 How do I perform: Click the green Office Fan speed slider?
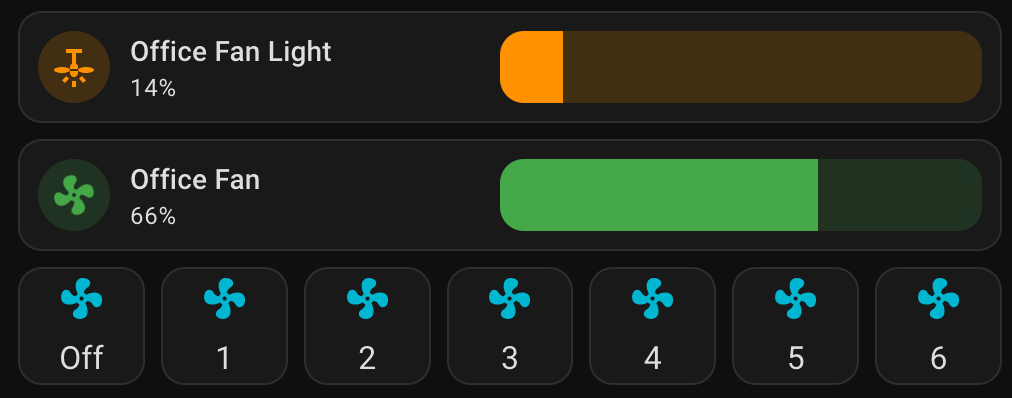coord(741,195)
